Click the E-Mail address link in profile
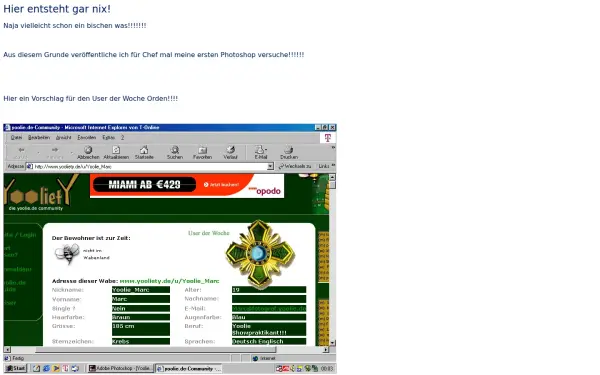600x375 pixels. click(269, 308)
